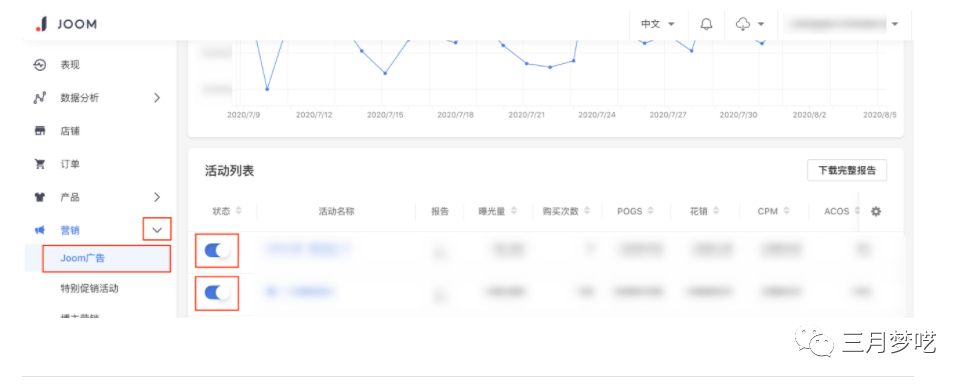The height and width of the screenshot is (385, 968).
Task: Toggle the second campaign status switch
Action: (x=217, y=292)
